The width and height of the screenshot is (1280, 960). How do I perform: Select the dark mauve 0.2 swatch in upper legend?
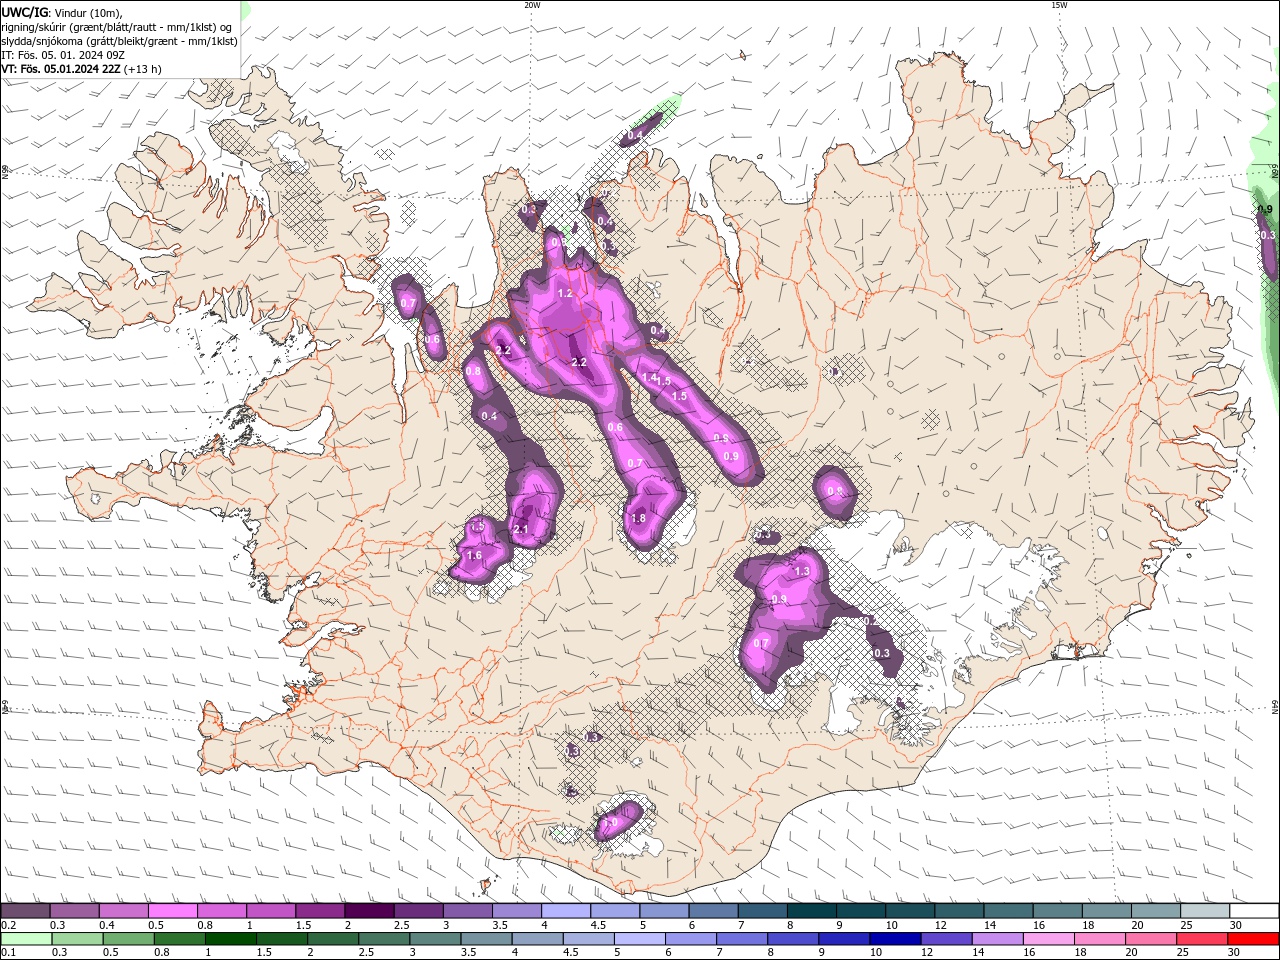click(x=25, y=911)
